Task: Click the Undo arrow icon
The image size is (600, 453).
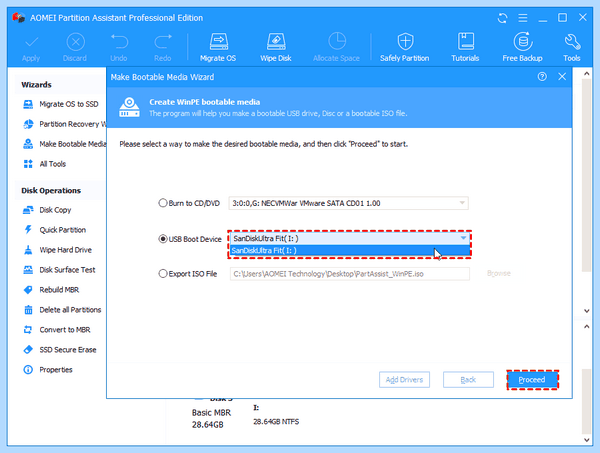Action: pos(119,42)
